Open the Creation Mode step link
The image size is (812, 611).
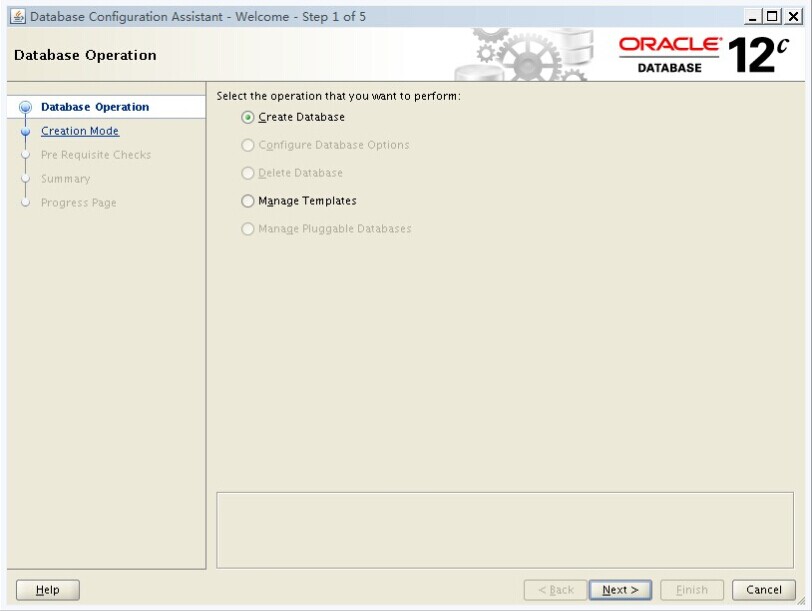[x=80, y=131]
